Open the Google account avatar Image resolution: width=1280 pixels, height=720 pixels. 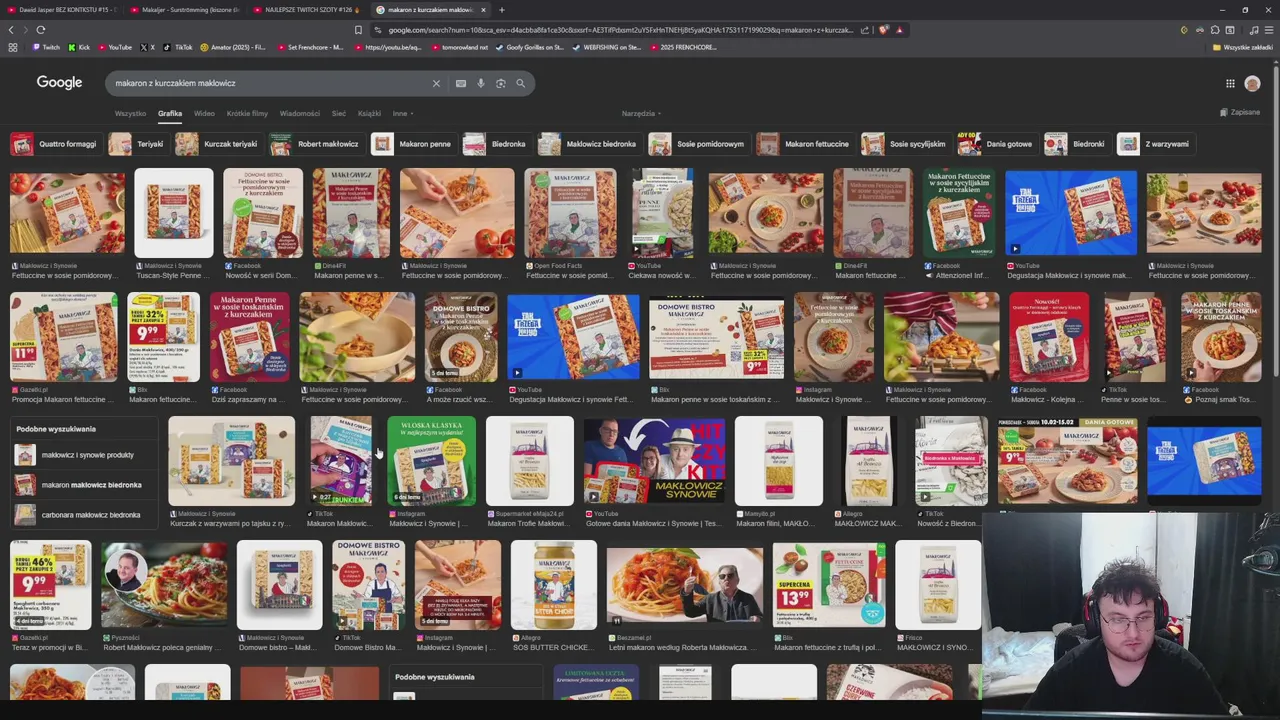(1253, 84)
